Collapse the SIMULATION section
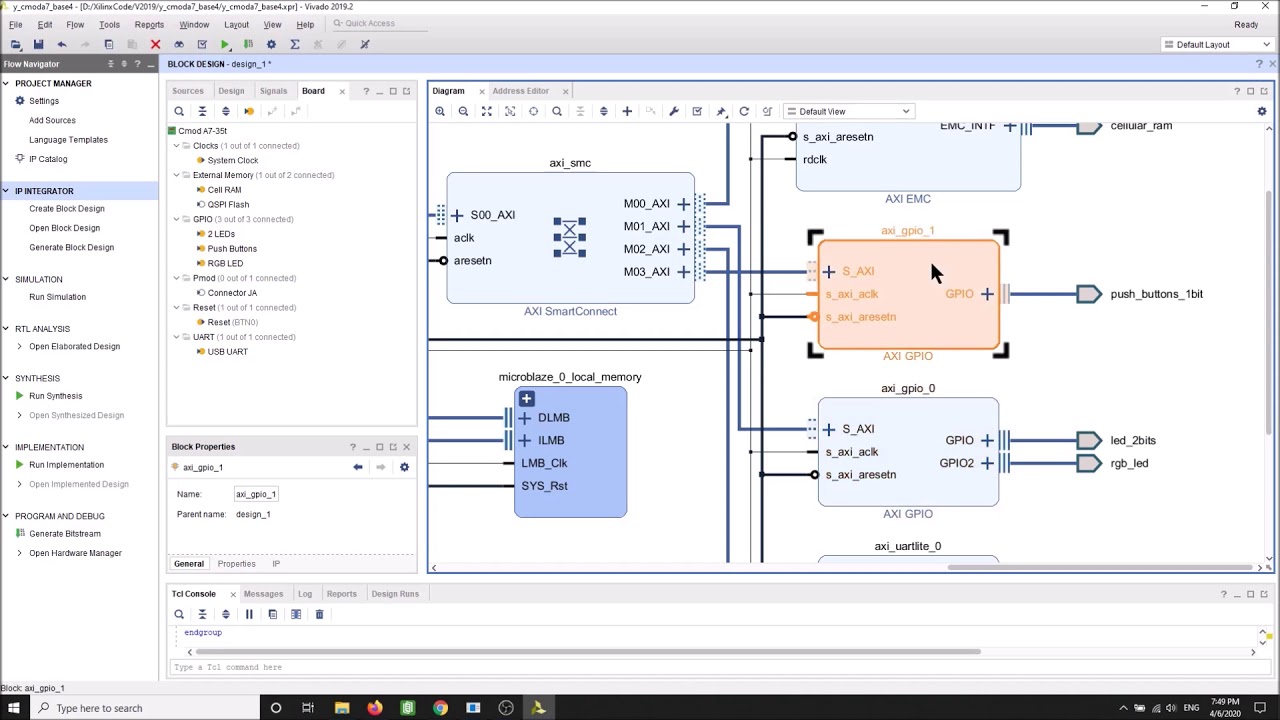The width and height of the screenshot is (1280, 720). [x=7, y=279]
